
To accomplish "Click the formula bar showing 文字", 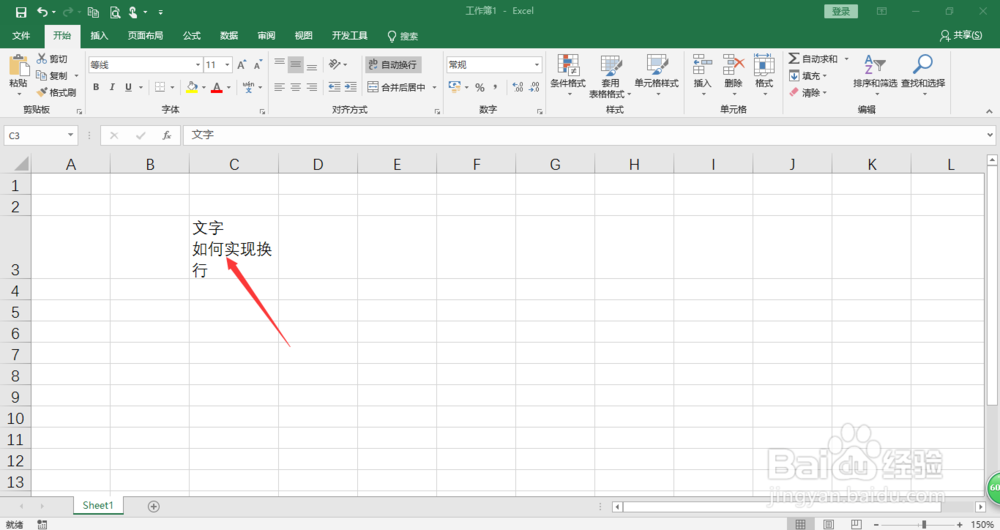I will (x=584, y=135).
